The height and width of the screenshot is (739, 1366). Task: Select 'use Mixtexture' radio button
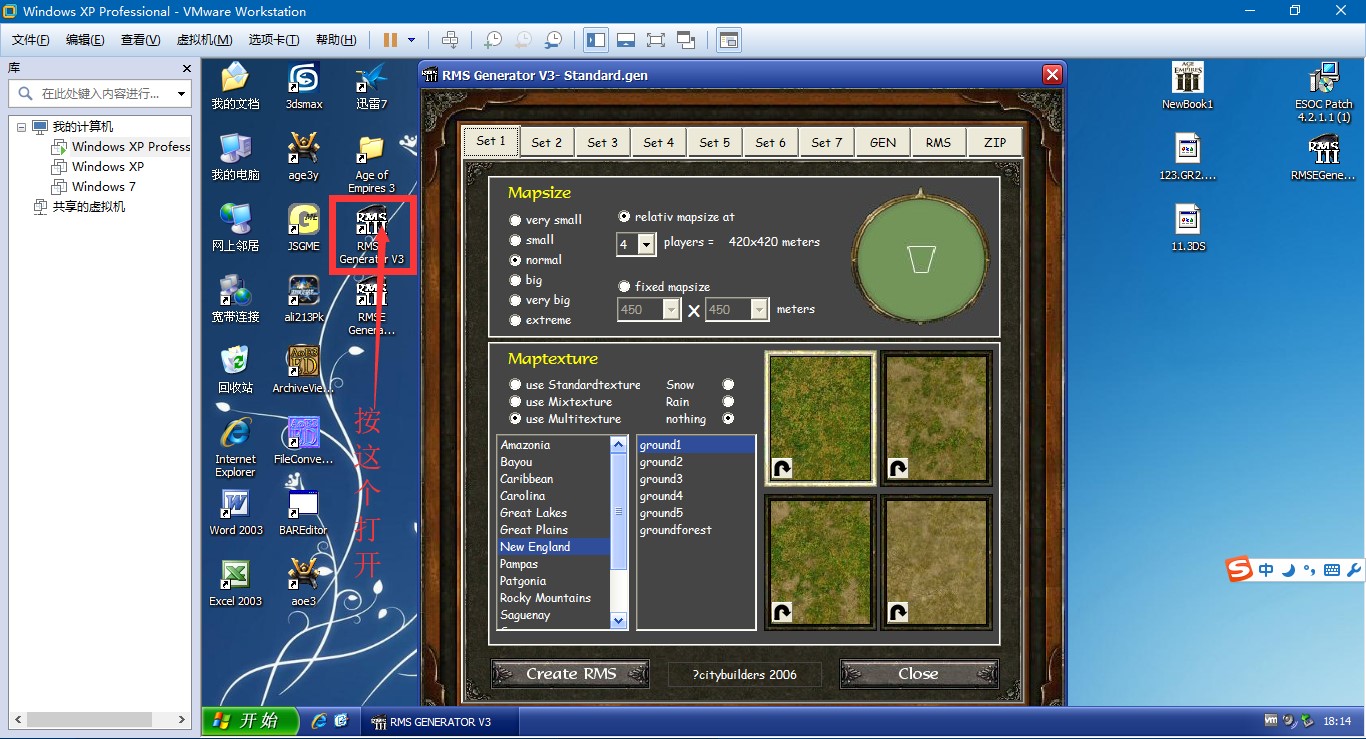pyautogui.click(x=515, y=401)
